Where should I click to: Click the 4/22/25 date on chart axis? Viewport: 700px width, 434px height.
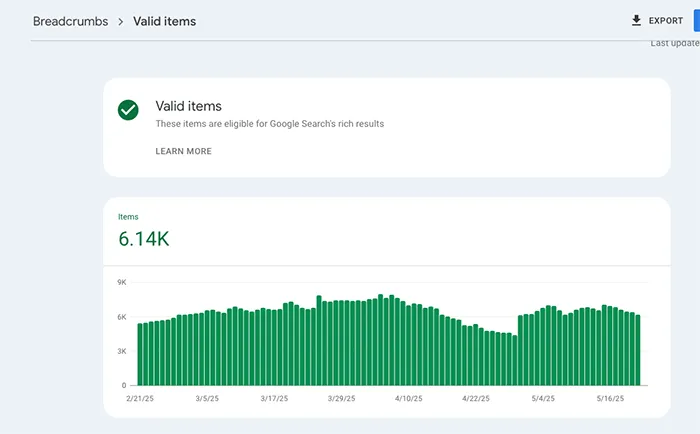pos(476,398)
